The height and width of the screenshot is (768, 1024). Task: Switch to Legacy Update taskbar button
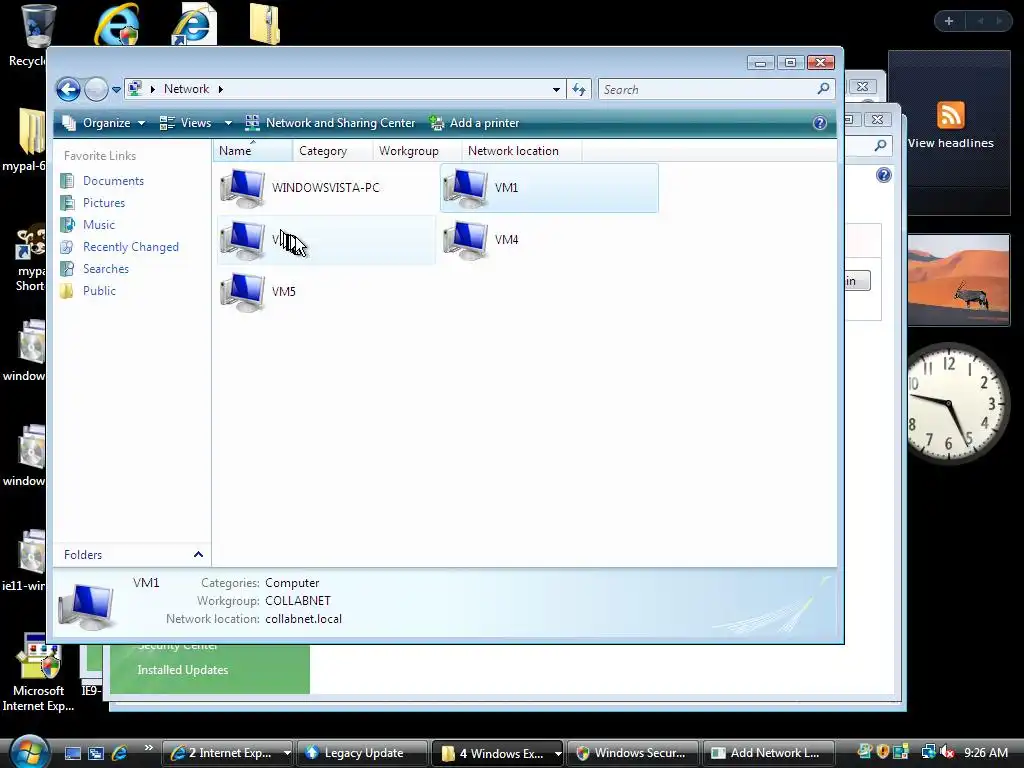point(363,753)
